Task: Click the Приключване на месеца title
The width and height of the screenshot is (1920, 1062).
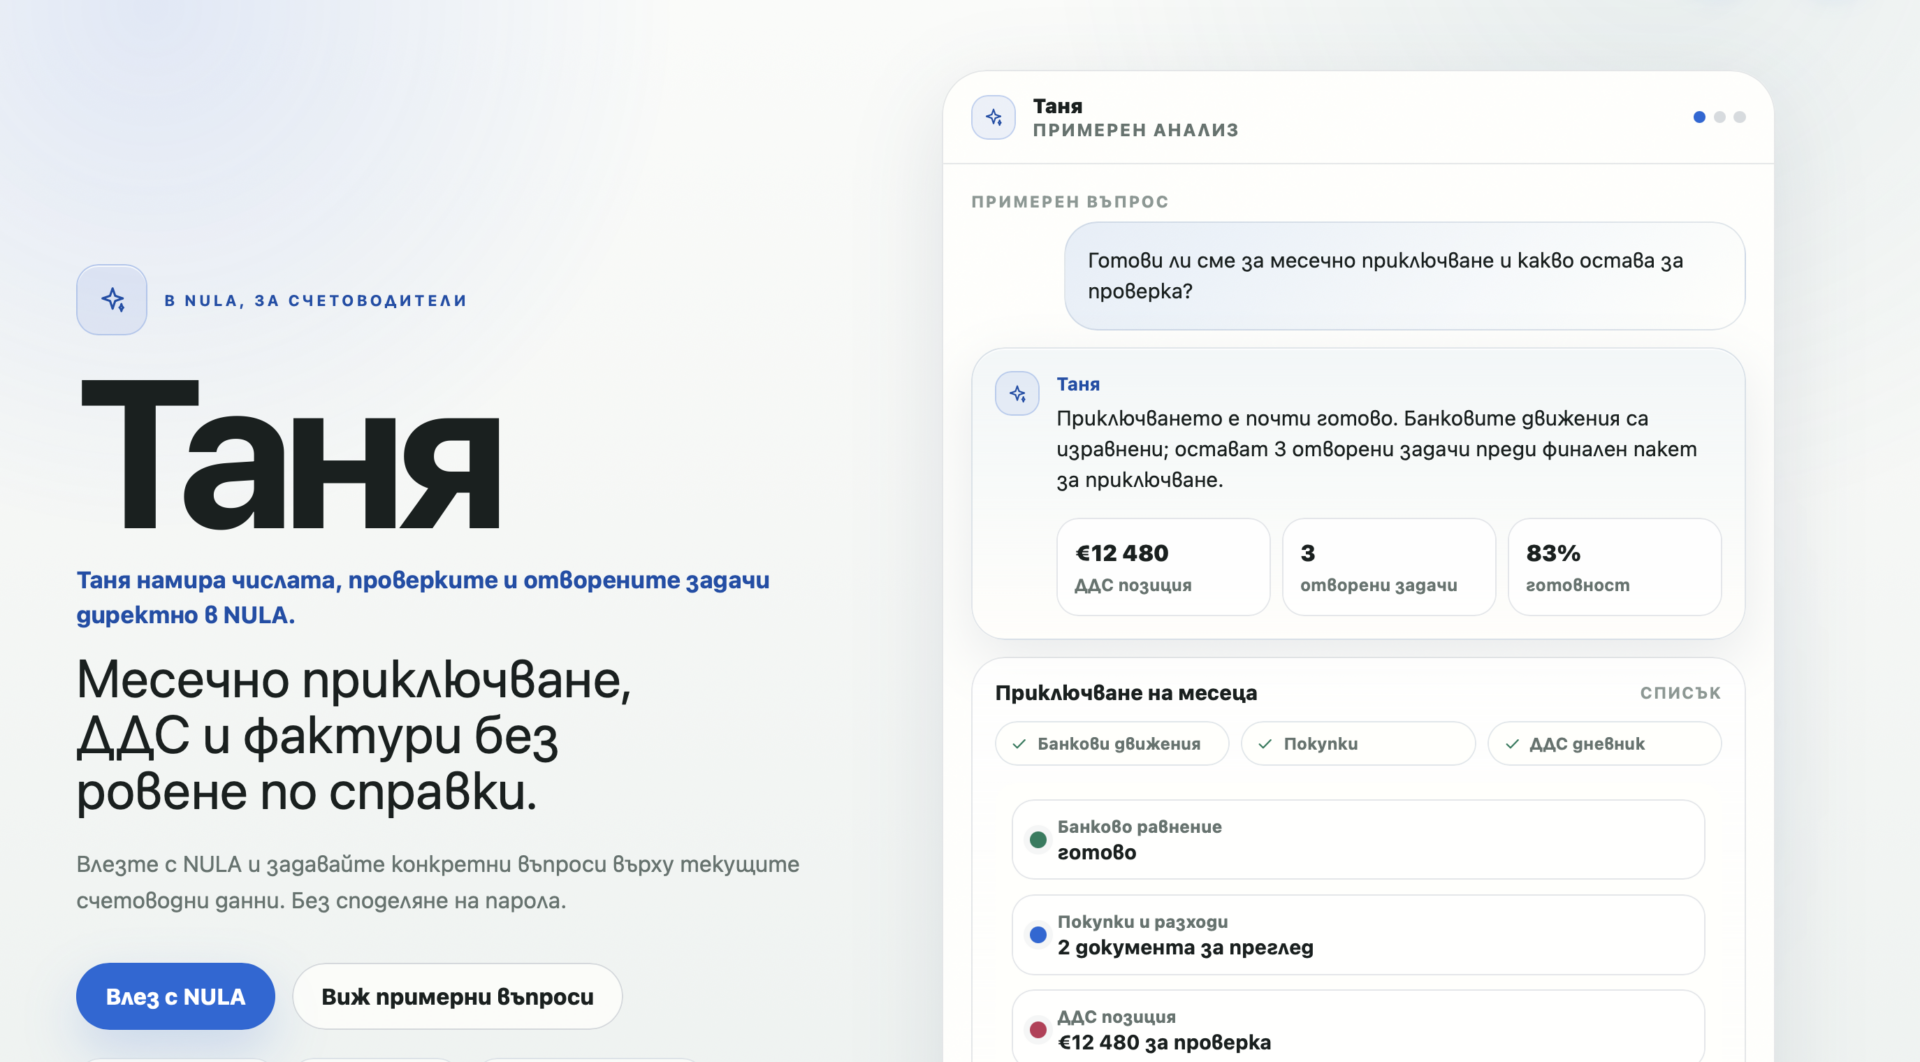Action: click(x=1126, y=693)
